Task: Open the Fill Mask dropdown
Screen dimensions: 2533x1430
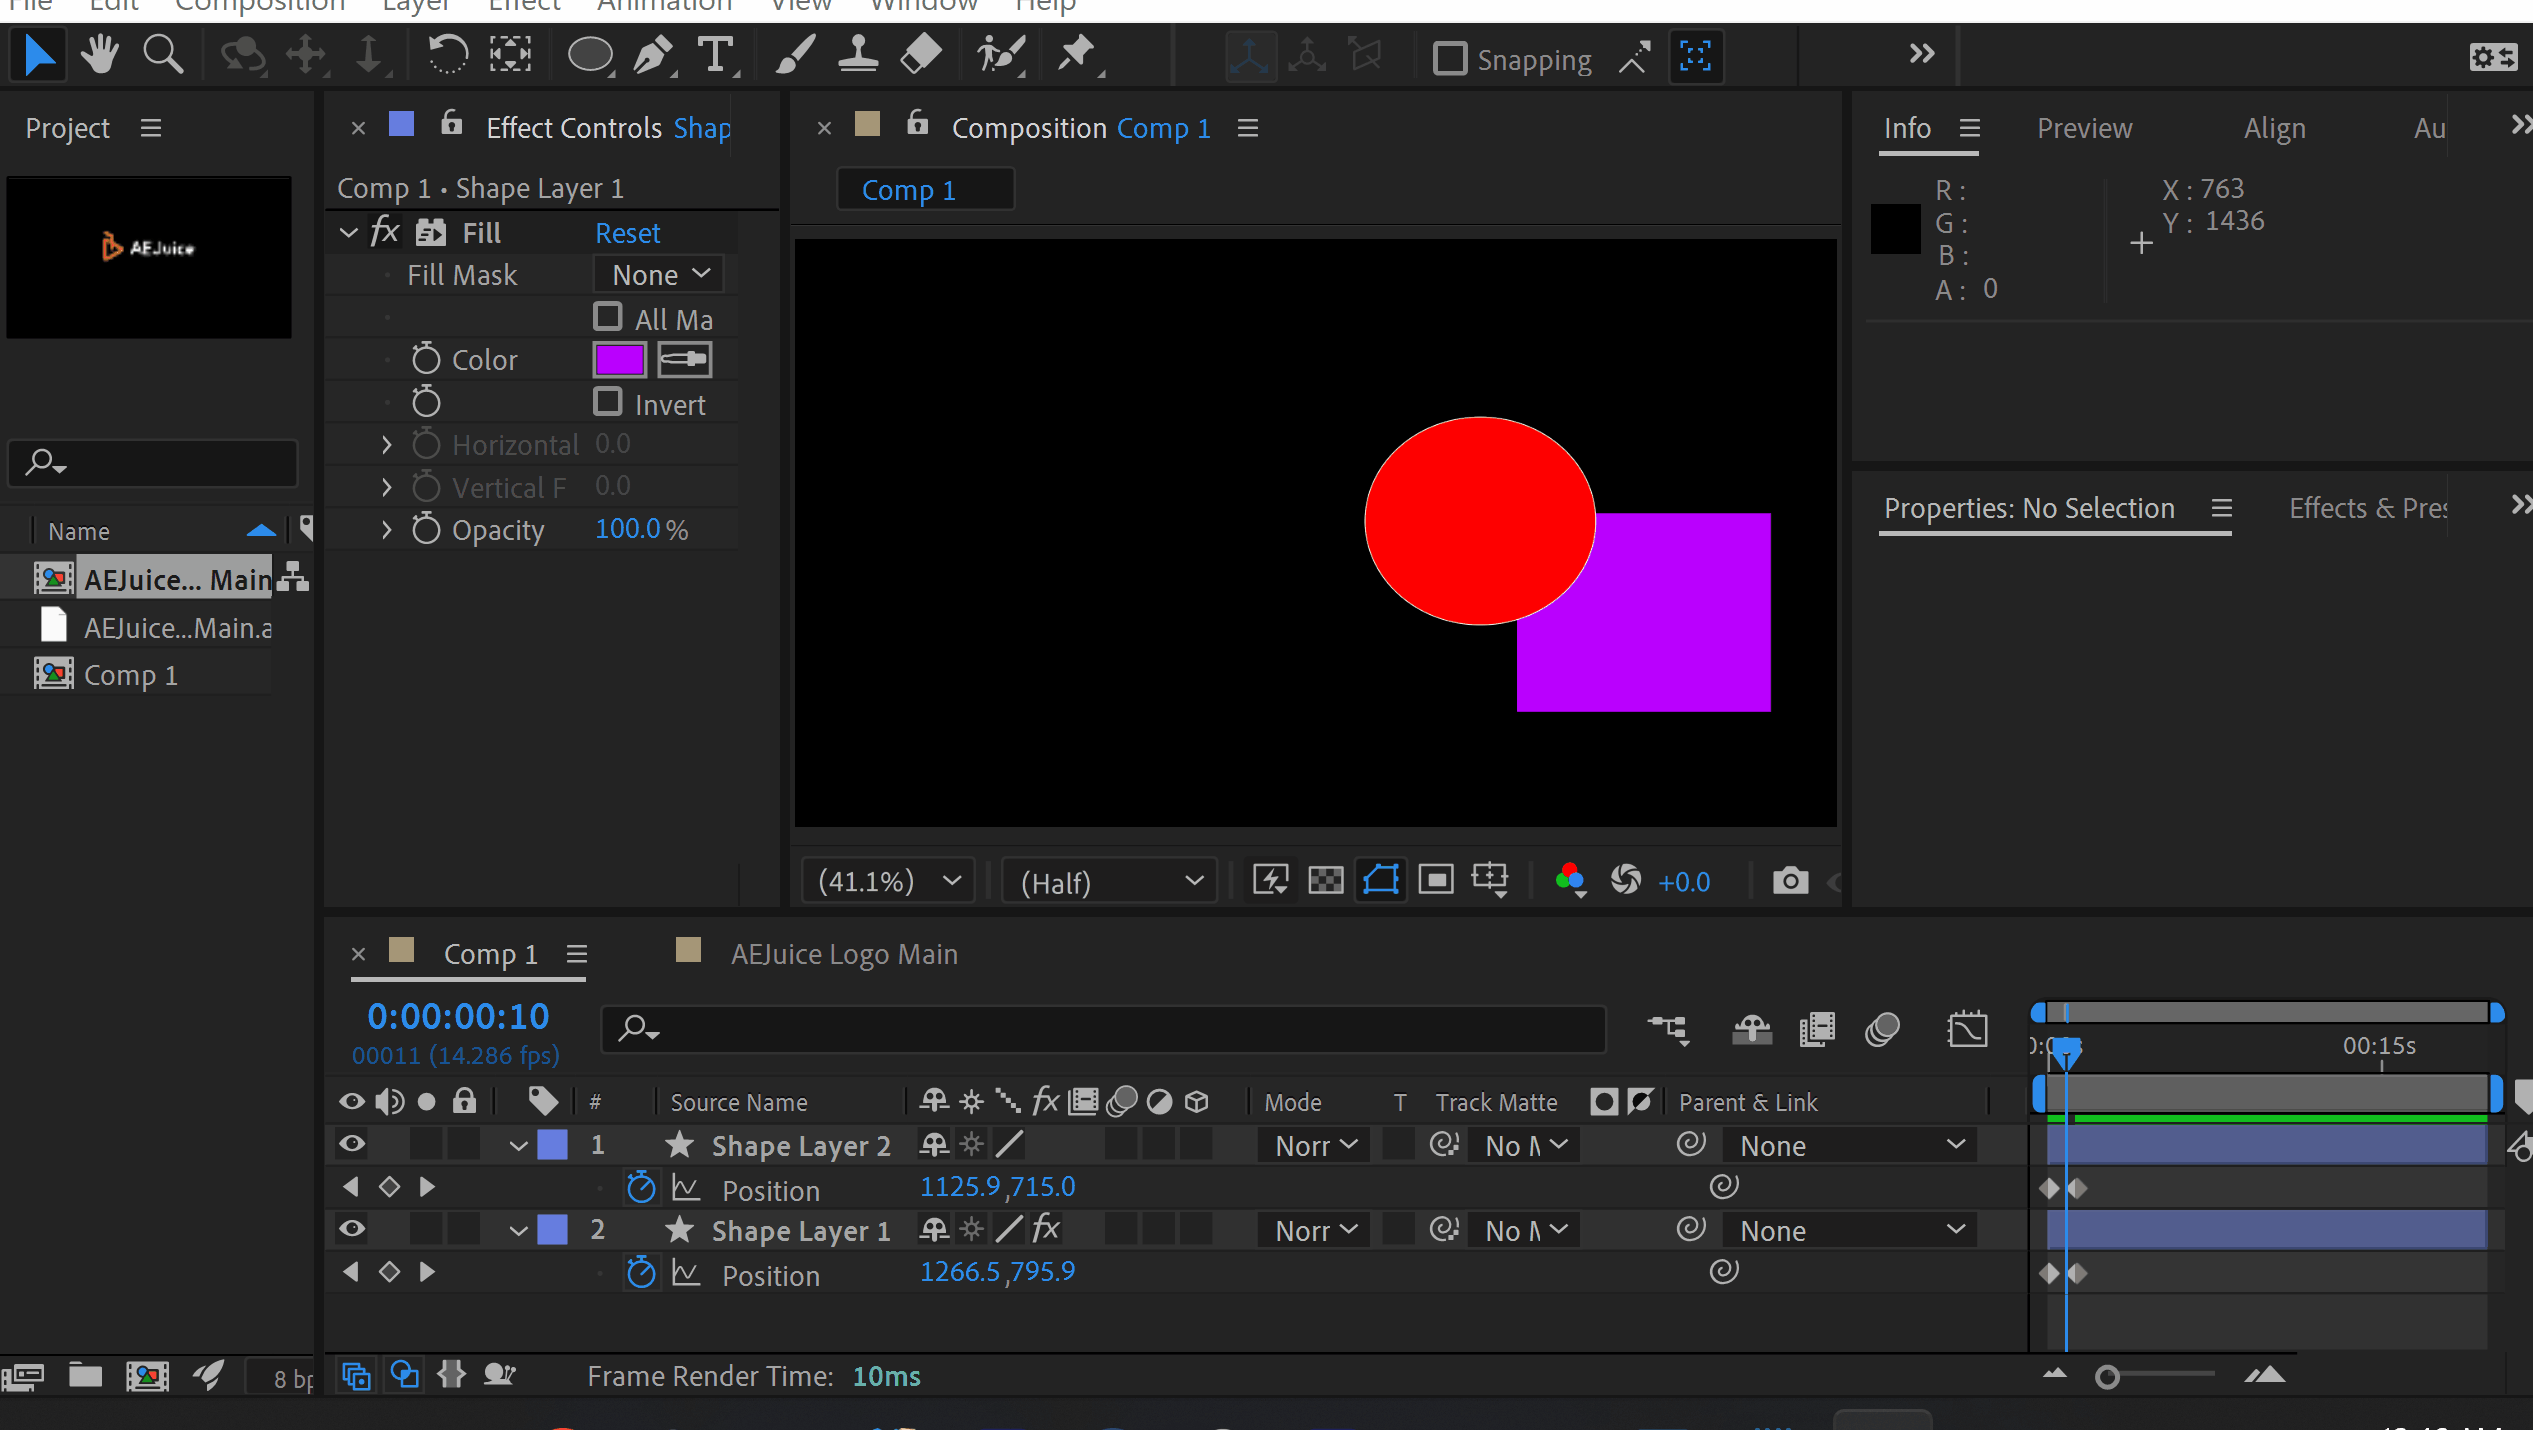Action: click(x=659, y=275)
